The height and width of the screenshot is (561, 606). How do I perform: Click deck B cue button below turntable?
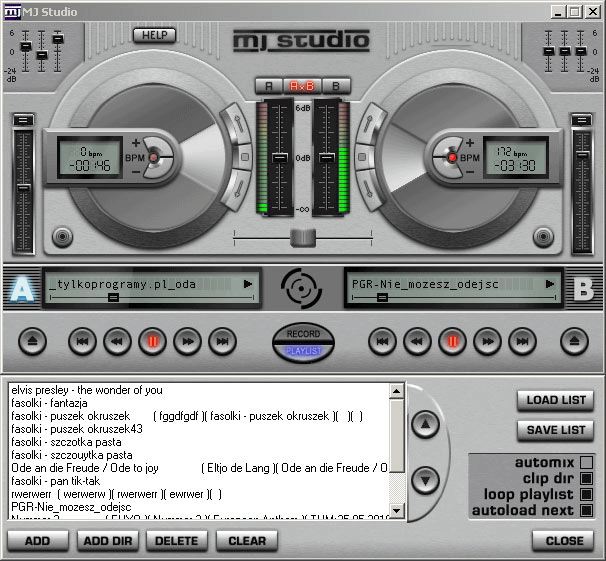(x=543, y=236)
